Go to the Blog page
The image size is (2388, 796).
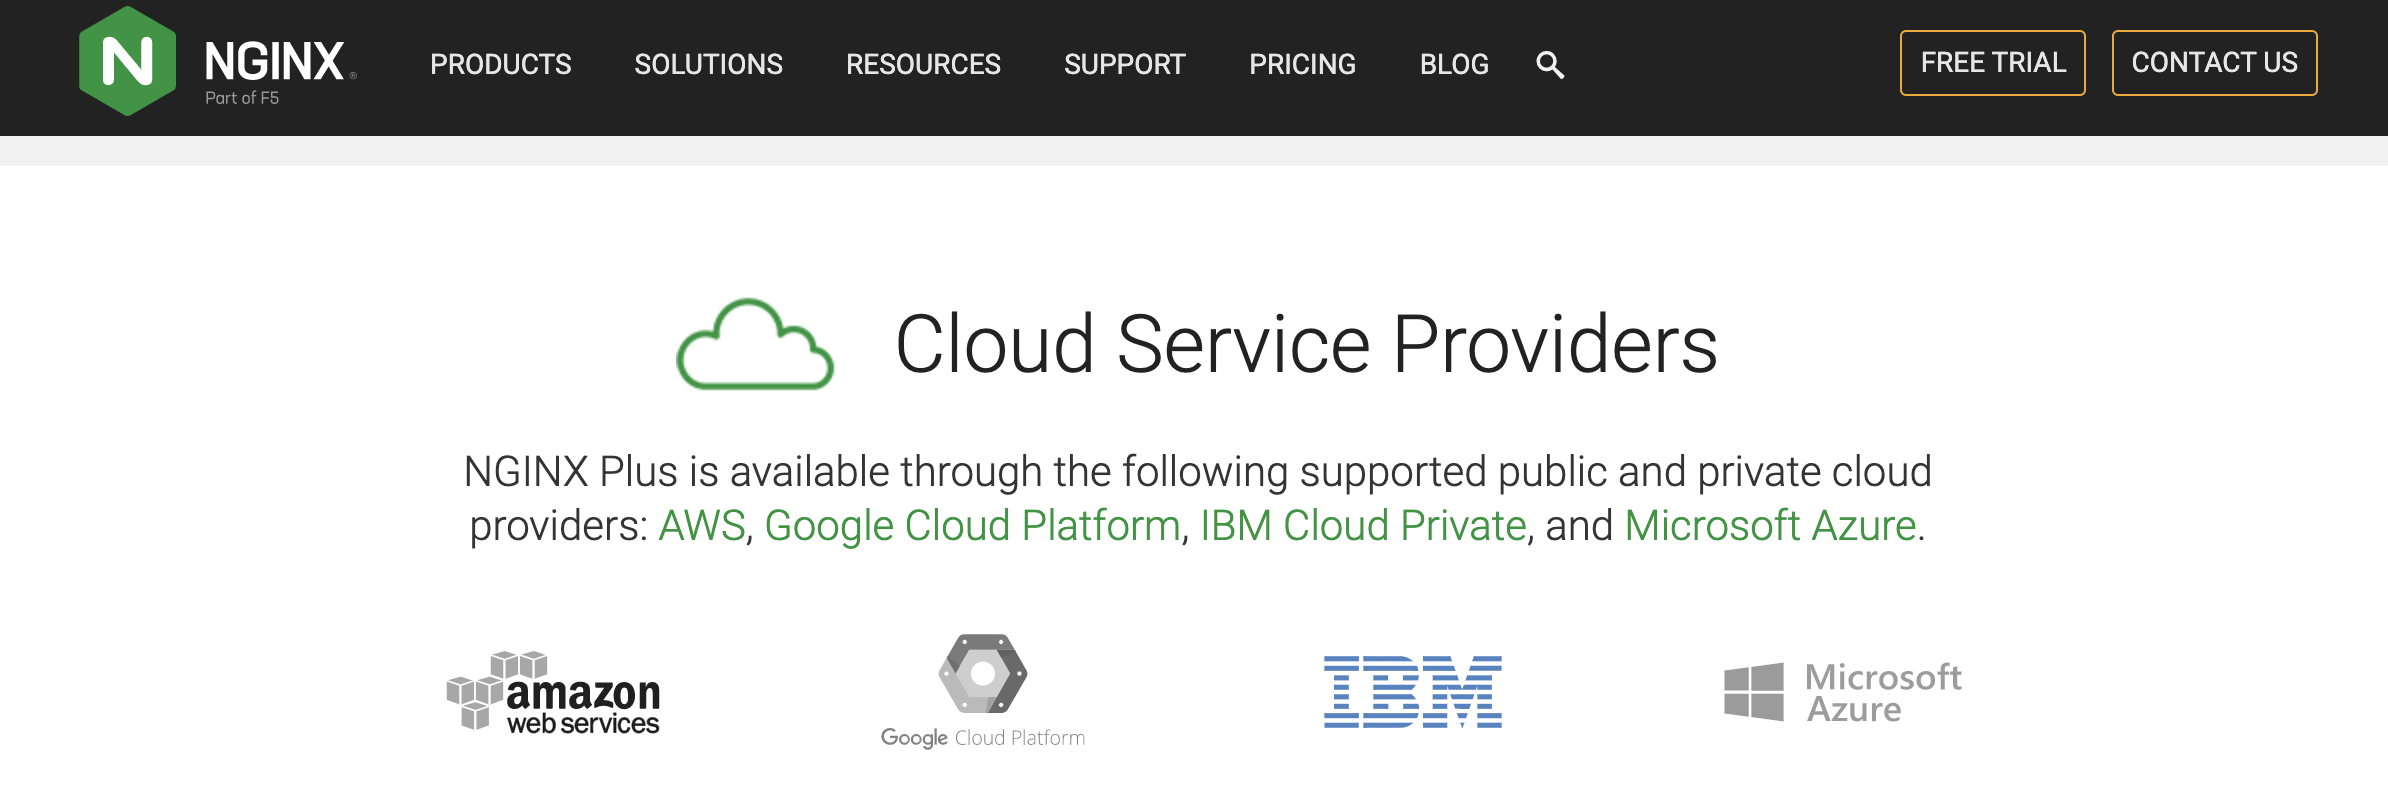coord(1455,65)
